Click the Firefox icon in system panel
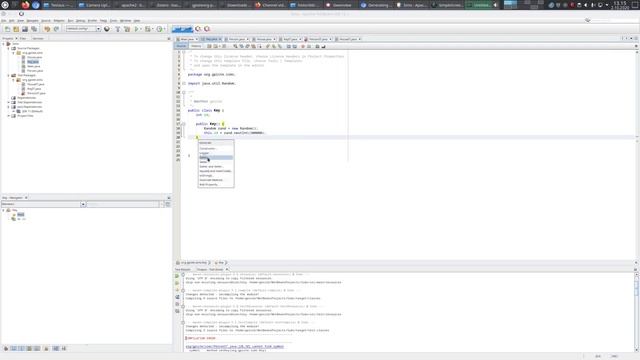This screenshot has width=640, height=360. (x=26, y=5)
